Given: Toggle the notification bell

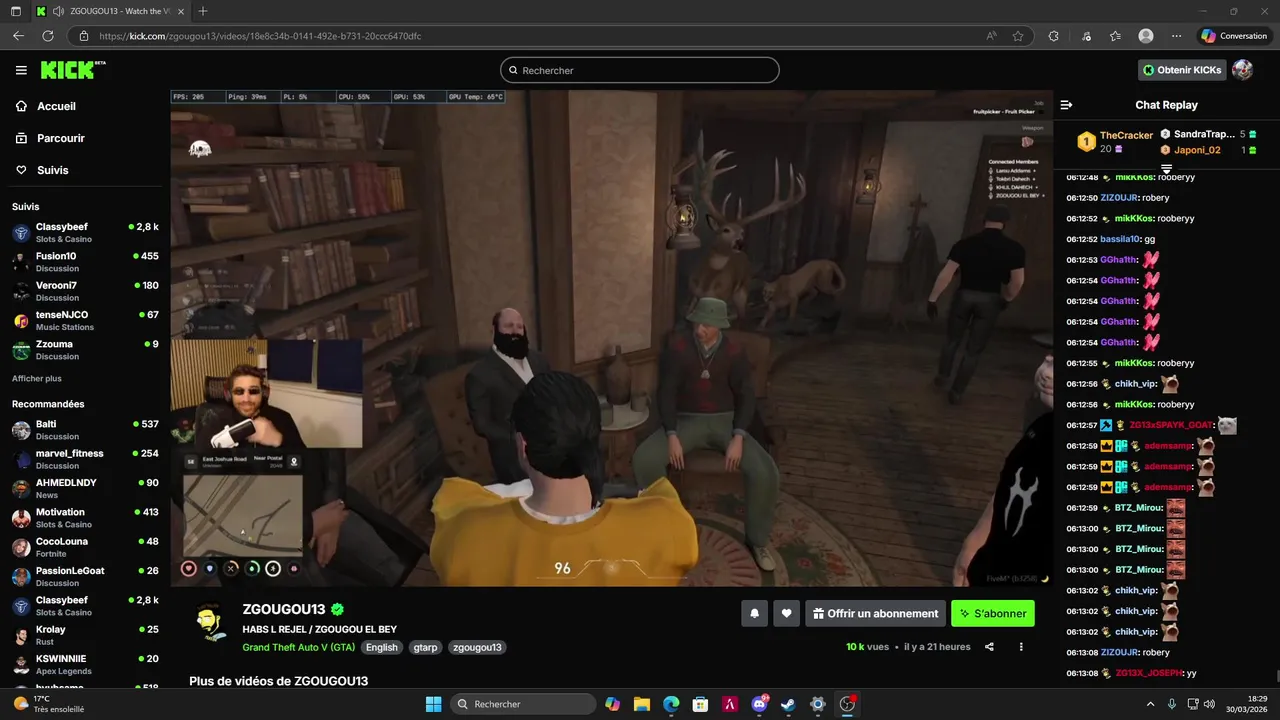Looking at the screenshot, I should pos(754,613).
